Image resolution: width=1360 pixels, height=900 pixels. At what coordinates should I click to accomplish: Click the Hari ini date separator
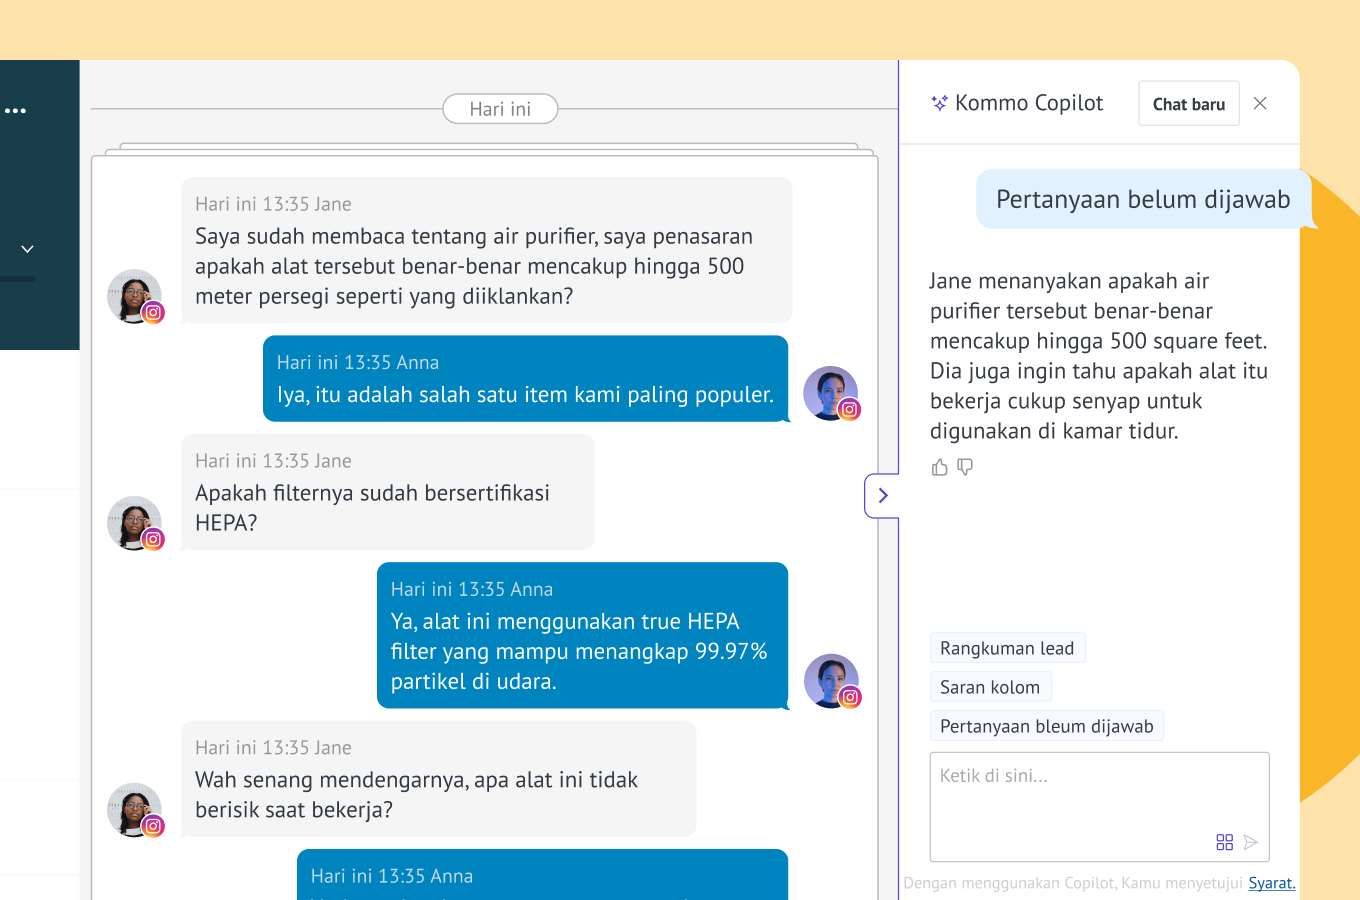coord(500,109)
